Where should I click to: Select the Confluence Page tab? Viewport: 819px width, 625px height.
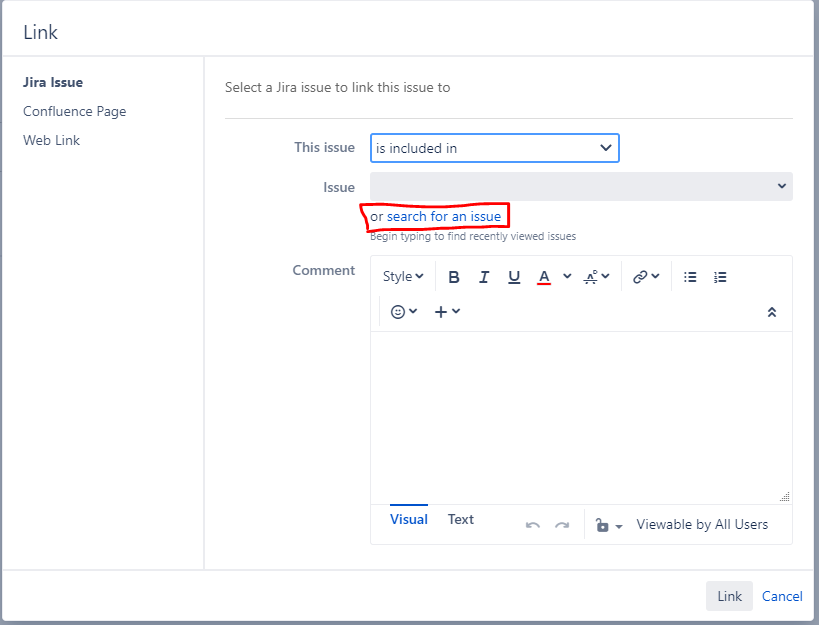pyautogui.click(x=75, y=111)
